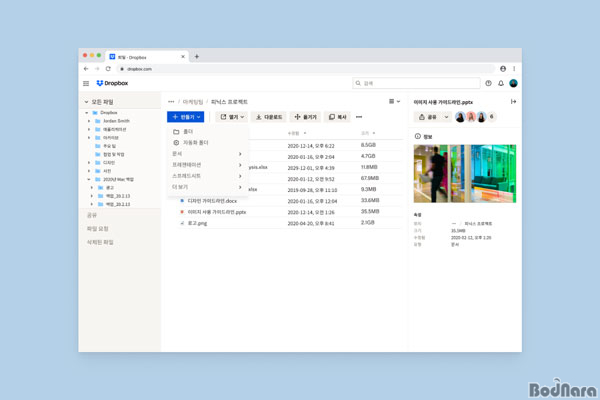This screenshot has height=400, width=600.
Task: Click the 공유 share button in details panel
Action: (428, 117)
